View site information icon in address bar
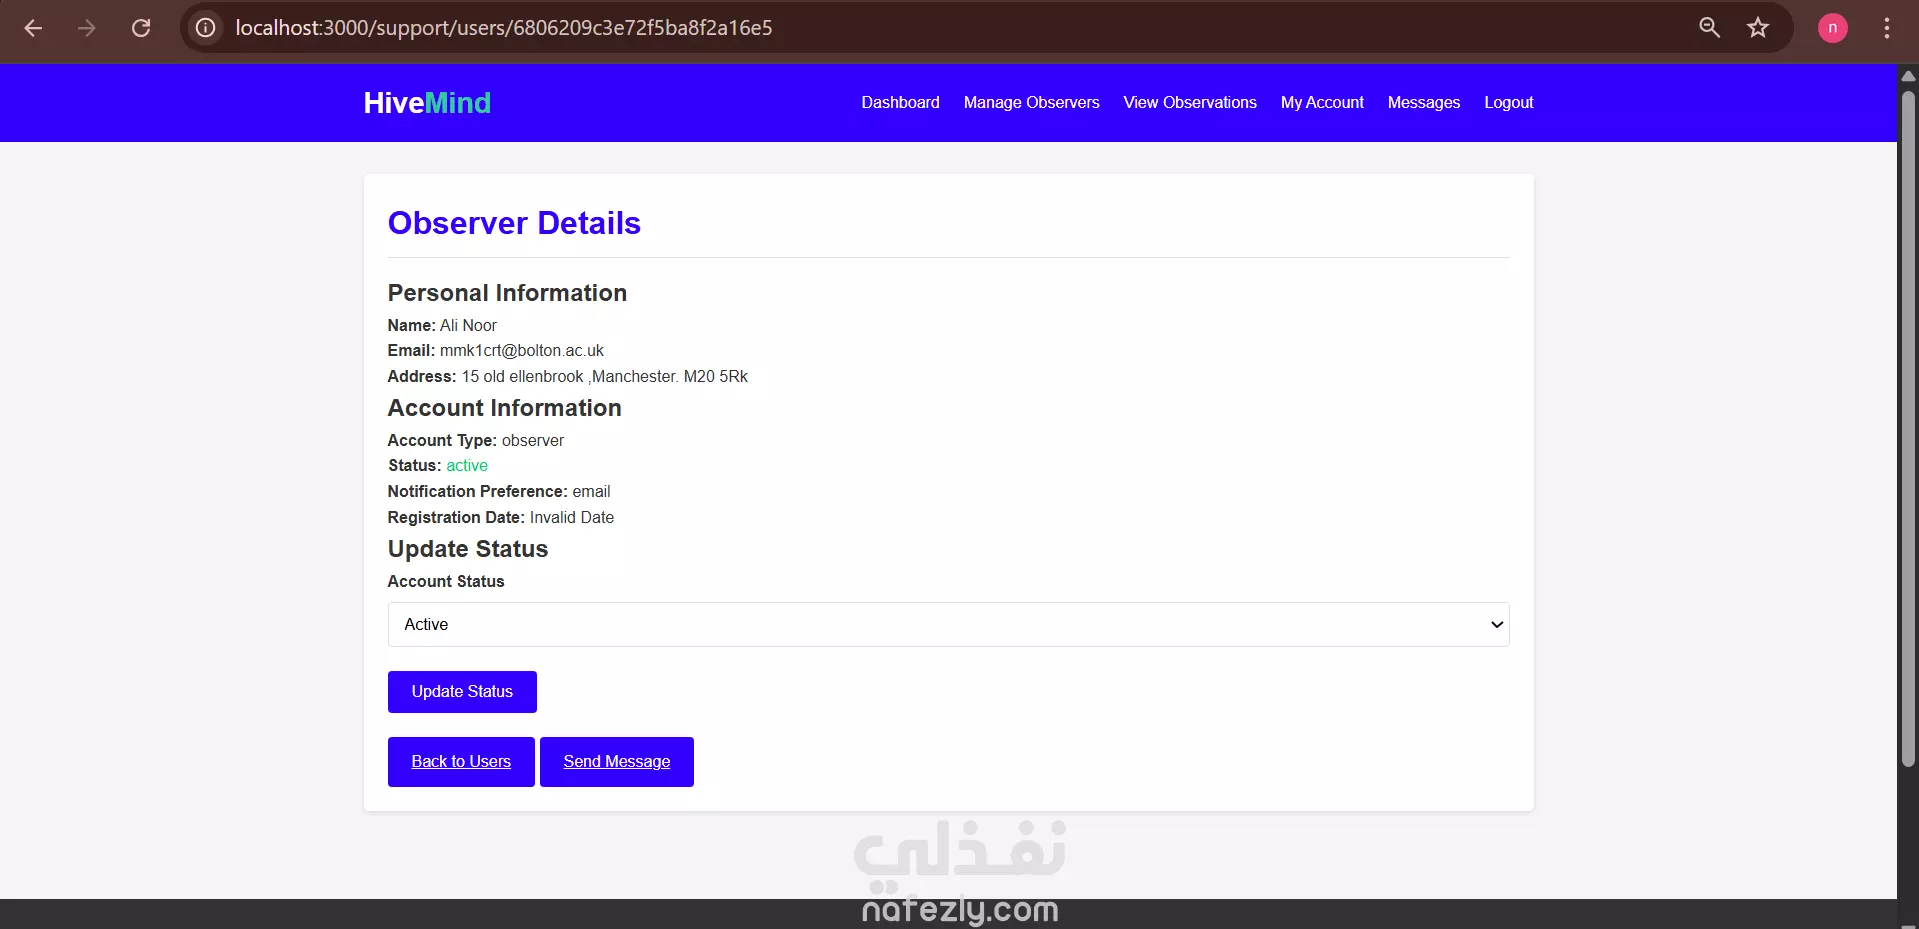1919x929 pixels. [x=205, y=28]
